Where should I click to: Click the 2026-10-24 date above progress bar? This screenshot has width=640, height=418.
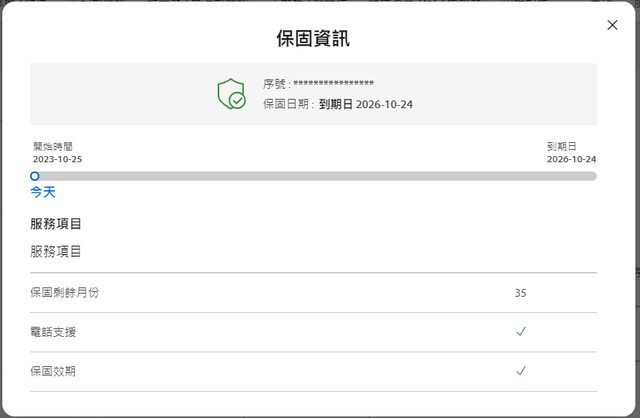pos(571,159)
